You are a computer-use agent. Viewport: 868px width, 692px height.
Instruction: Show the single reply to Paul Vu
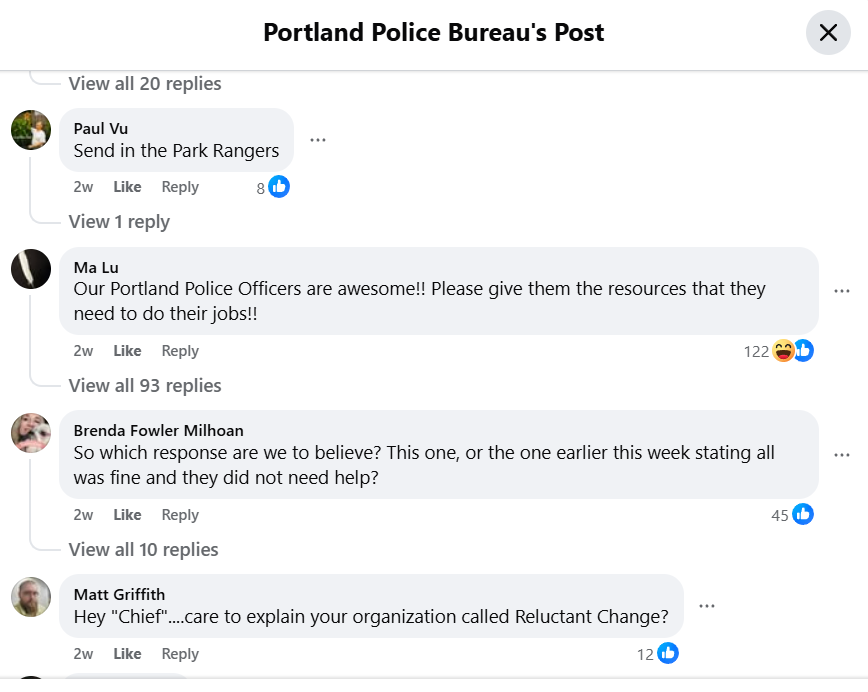coord(119,221)
